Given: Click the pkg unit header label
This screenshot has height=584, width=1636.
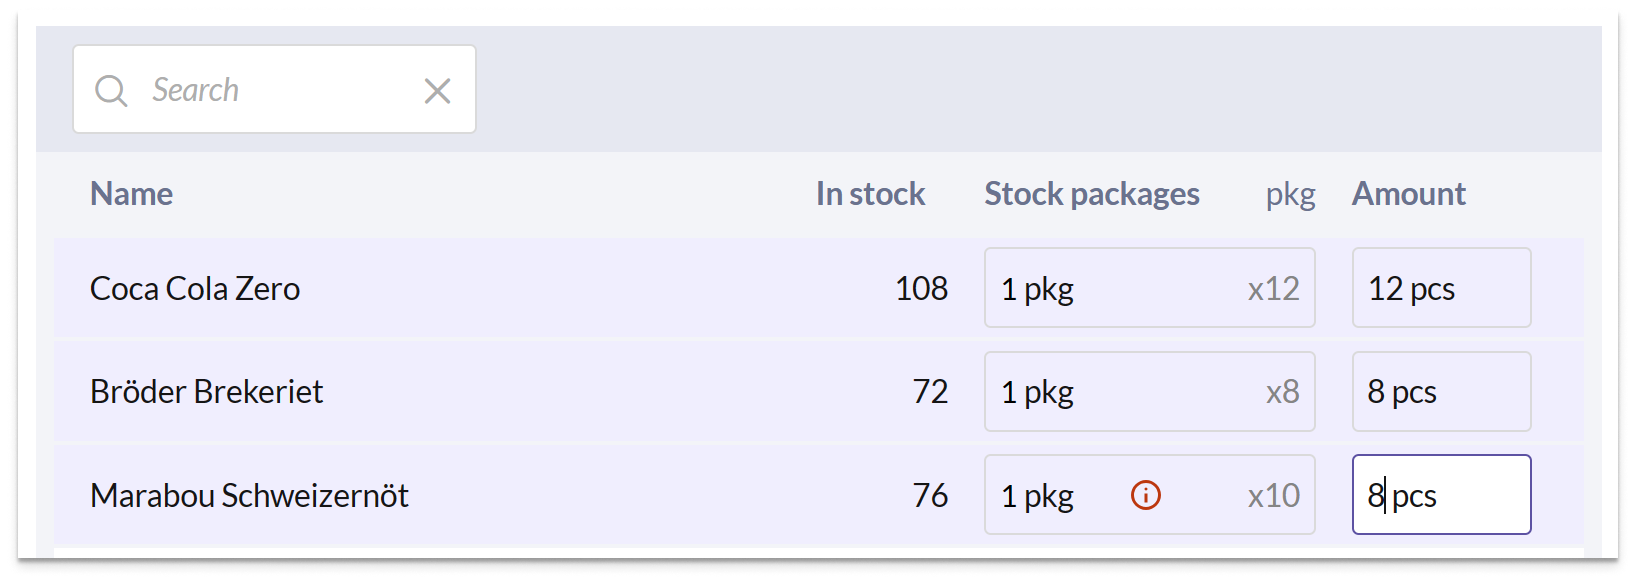Looking at the screenshot, I should 1291,195.
